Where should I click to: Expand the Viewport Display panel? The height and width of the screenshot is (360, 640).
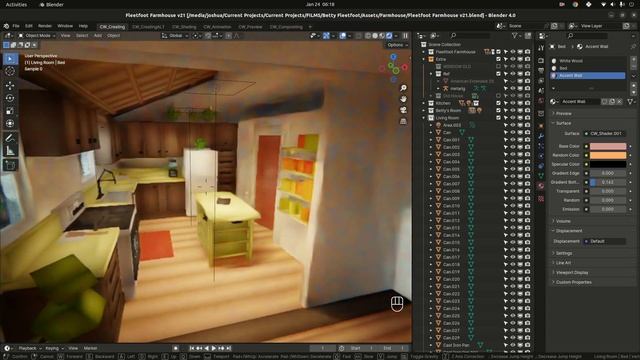(x=571, y=273)
